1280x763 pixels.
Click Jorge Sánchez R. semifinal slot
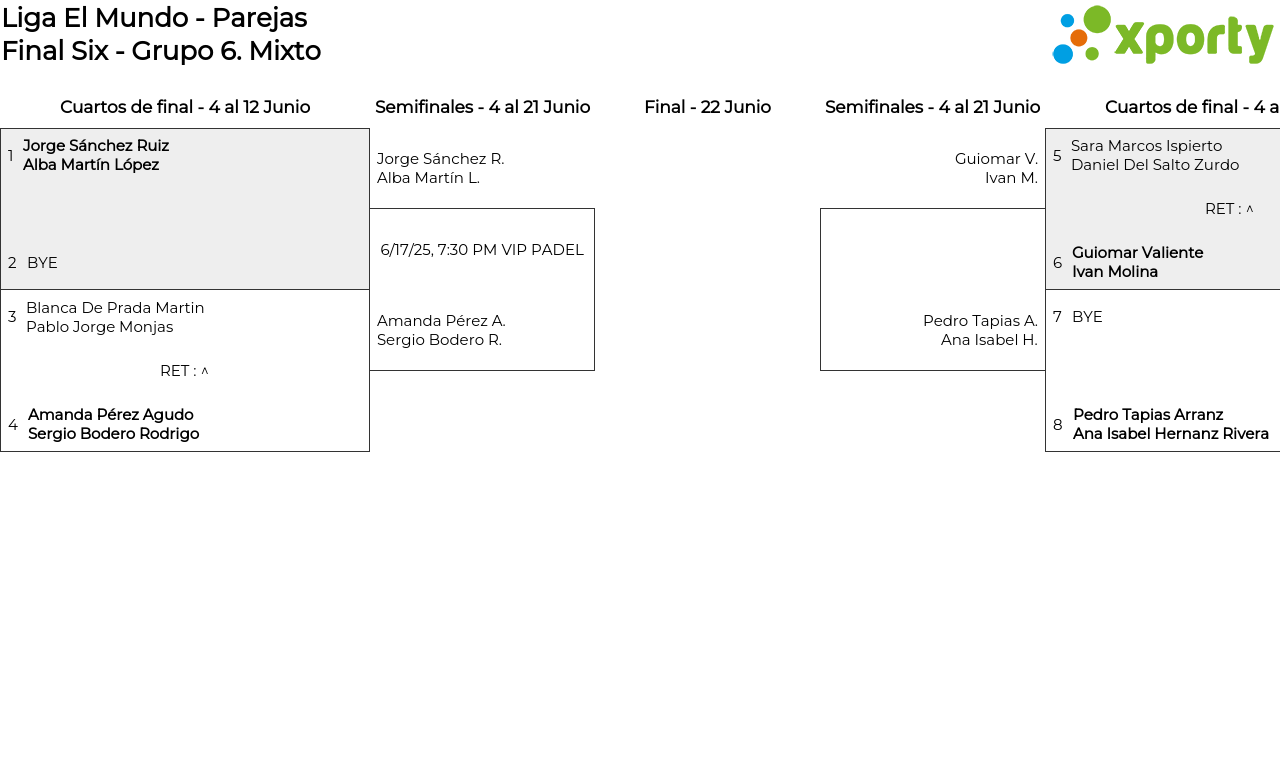[440, 168]
